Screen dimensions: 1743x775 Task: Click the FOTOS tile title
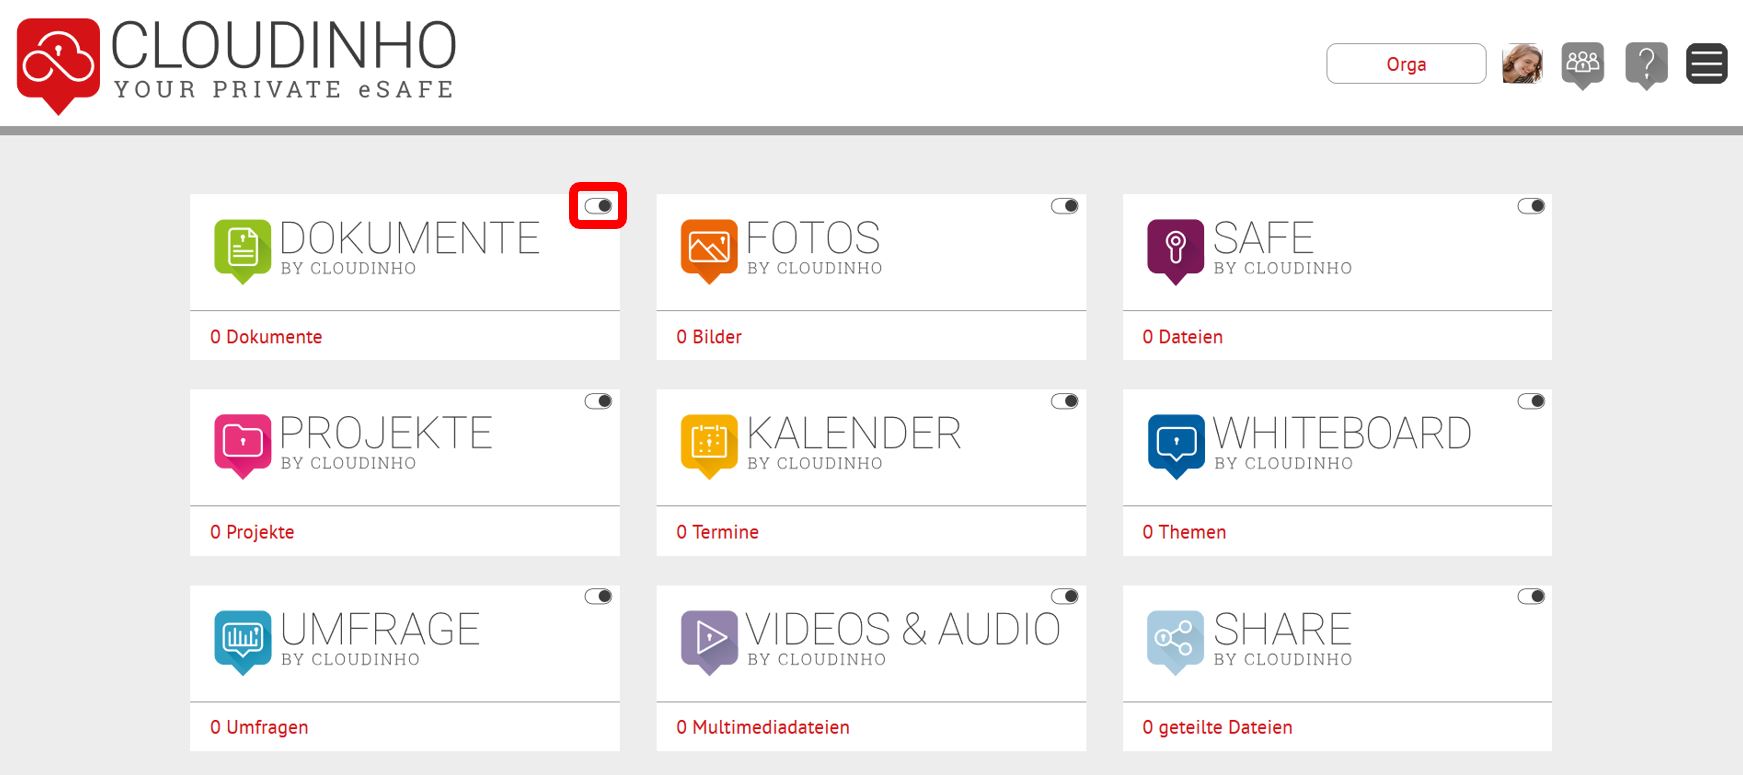813,238
